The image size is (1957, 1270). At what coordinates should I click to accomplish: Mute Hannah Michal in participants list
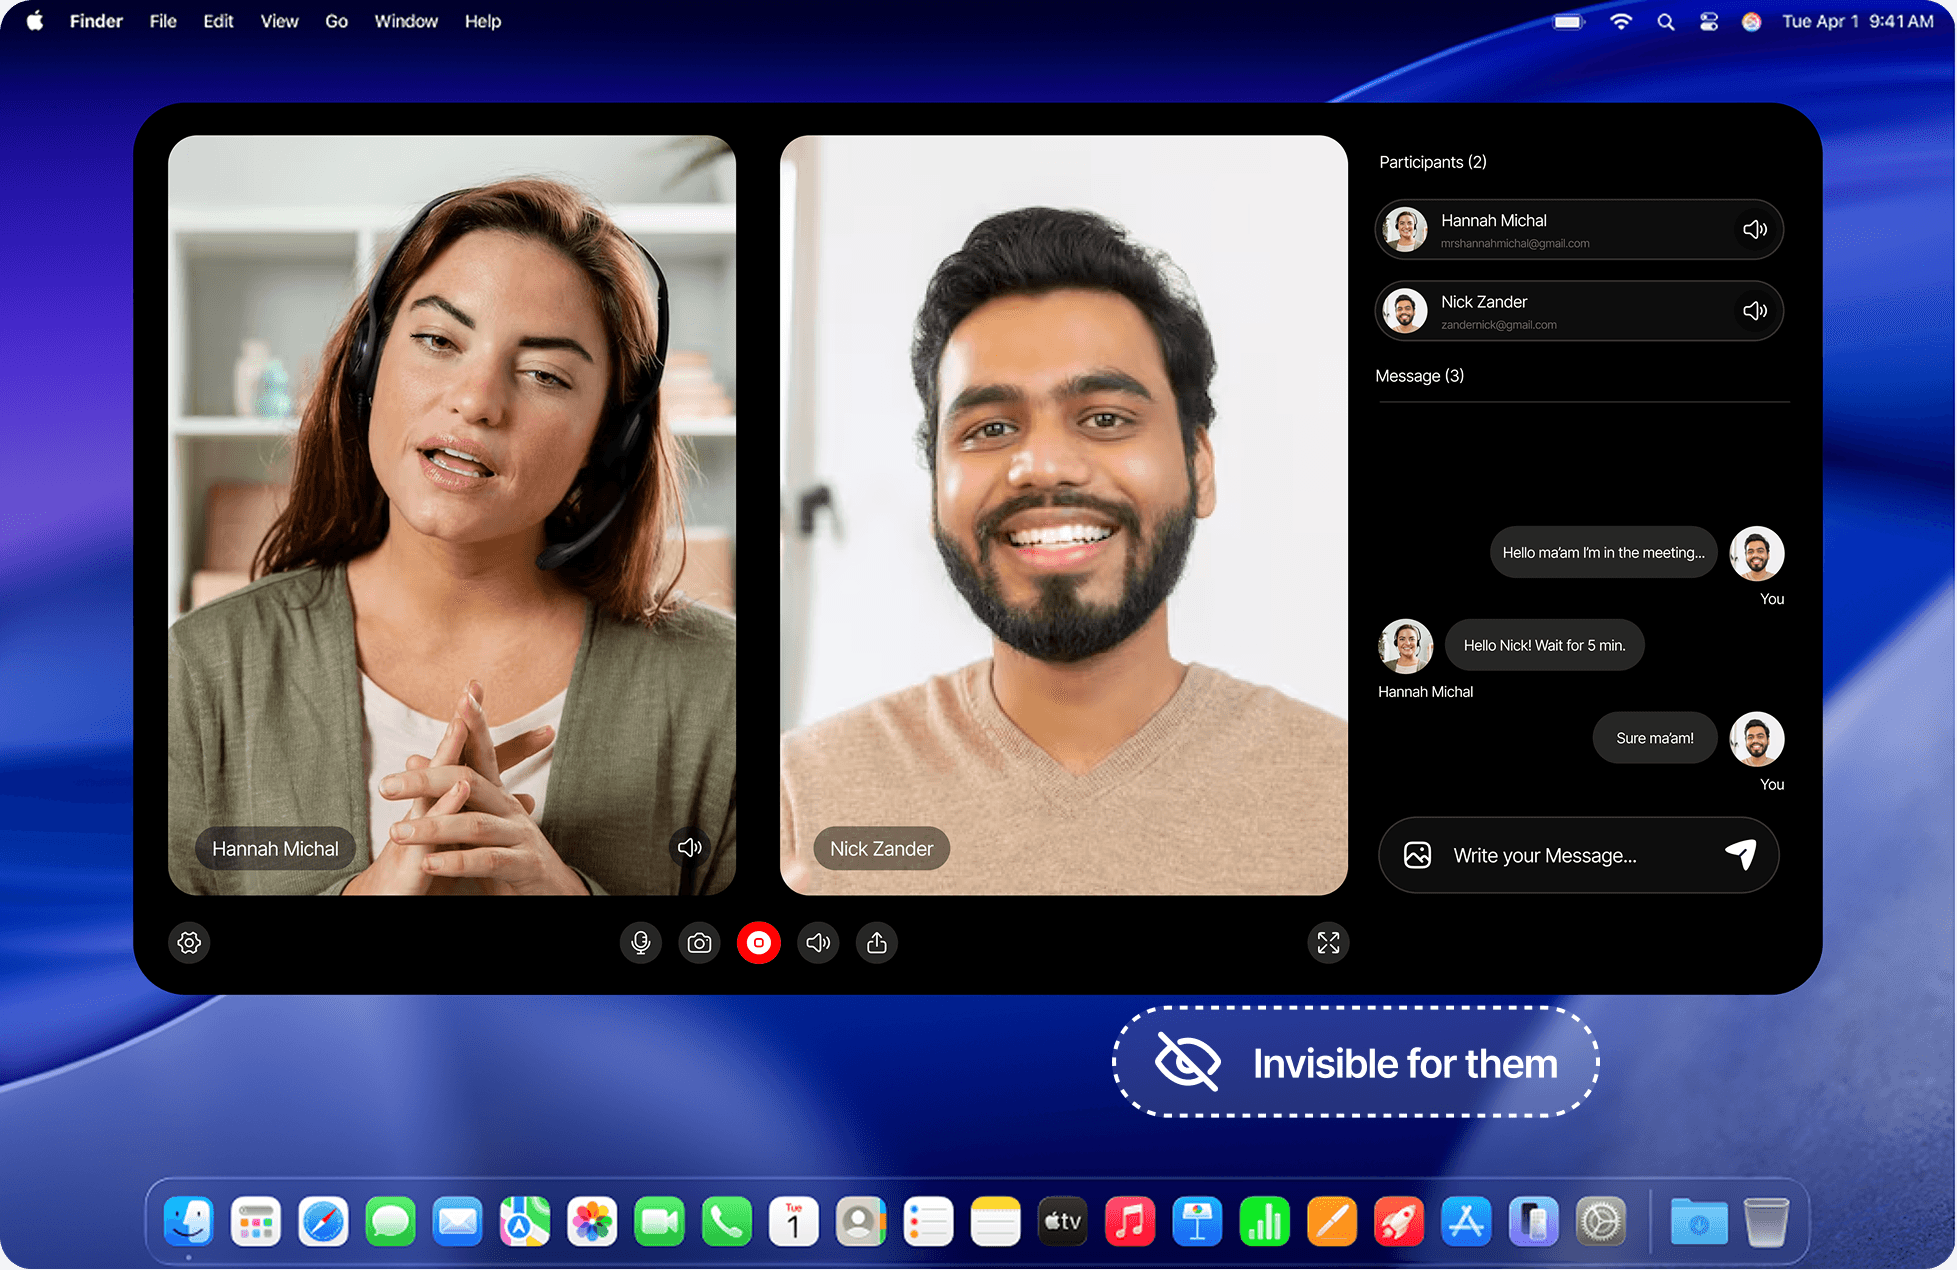(x=1754, y=229)
